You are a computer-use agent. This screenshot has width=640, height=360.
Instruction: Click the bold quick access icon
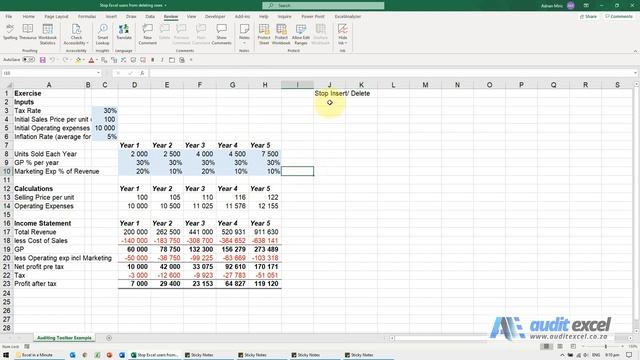pyautogui.click(x=153, y=60)
